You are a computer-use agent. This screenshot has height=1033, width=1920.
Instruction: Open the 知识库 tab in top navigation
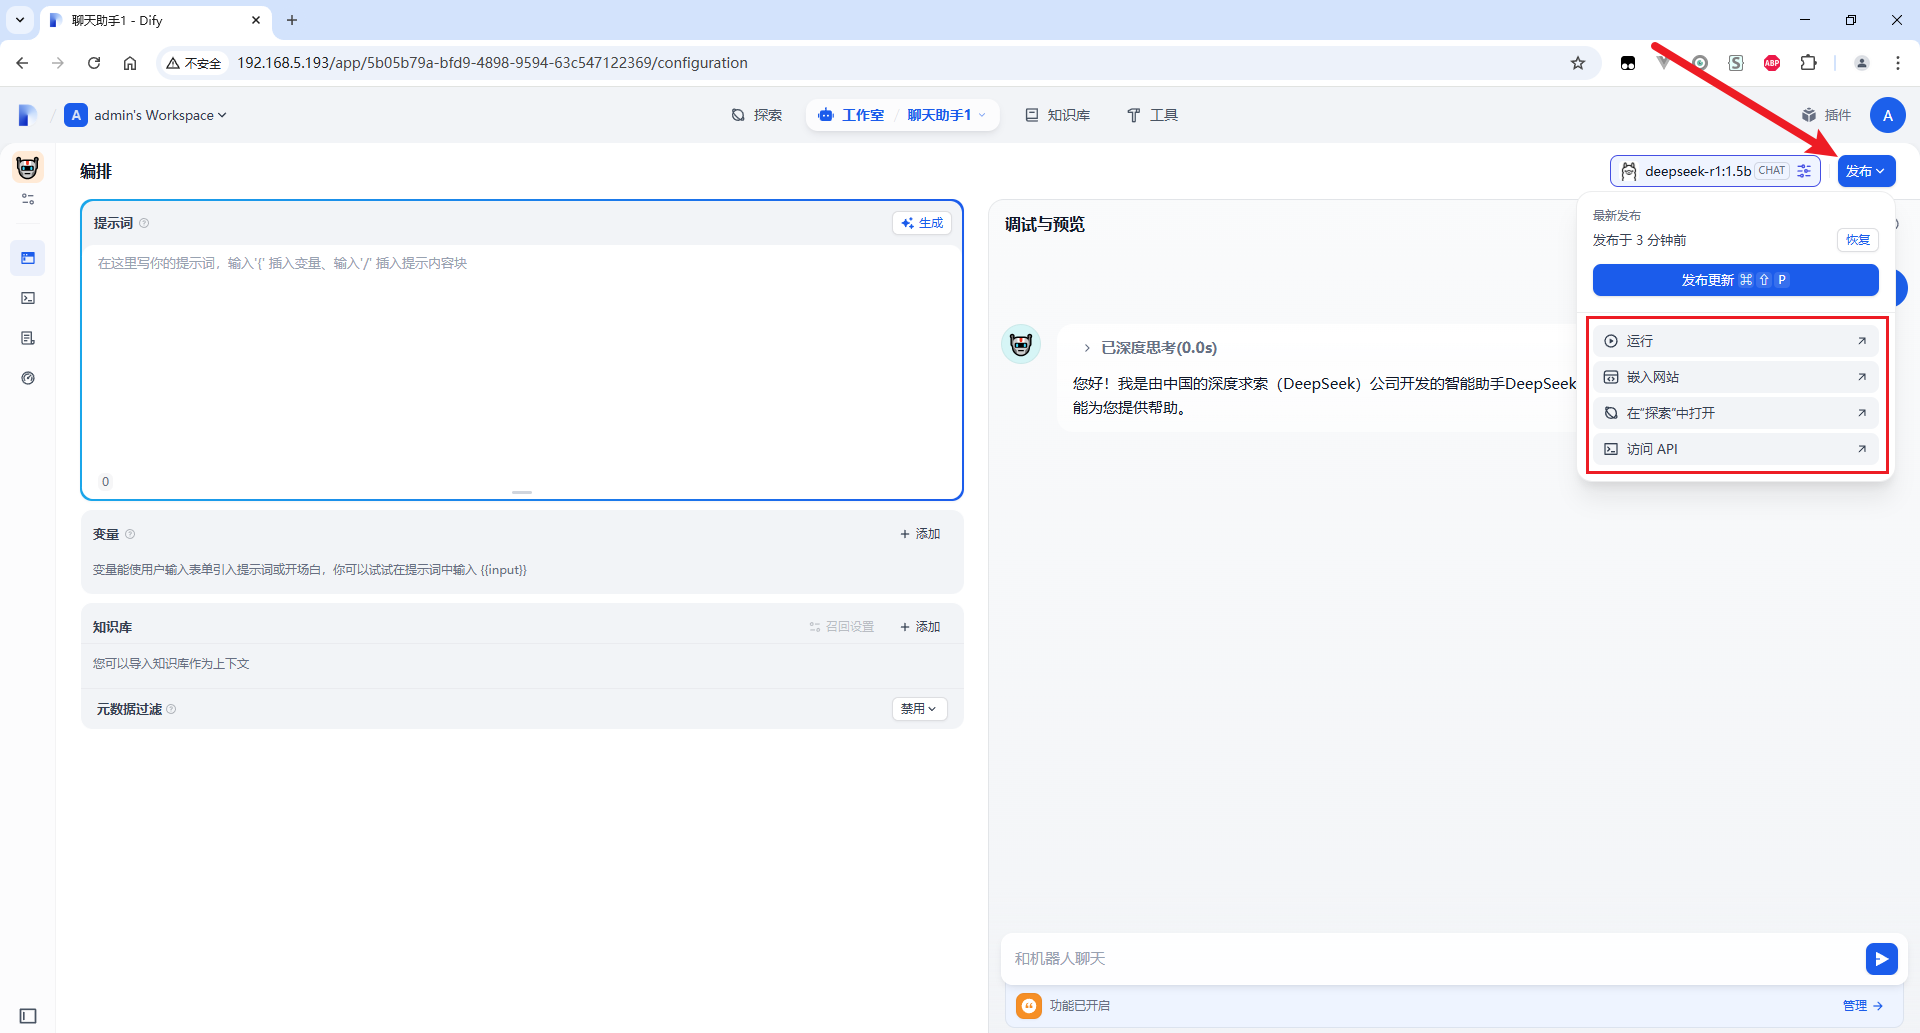click(1058, 115)
